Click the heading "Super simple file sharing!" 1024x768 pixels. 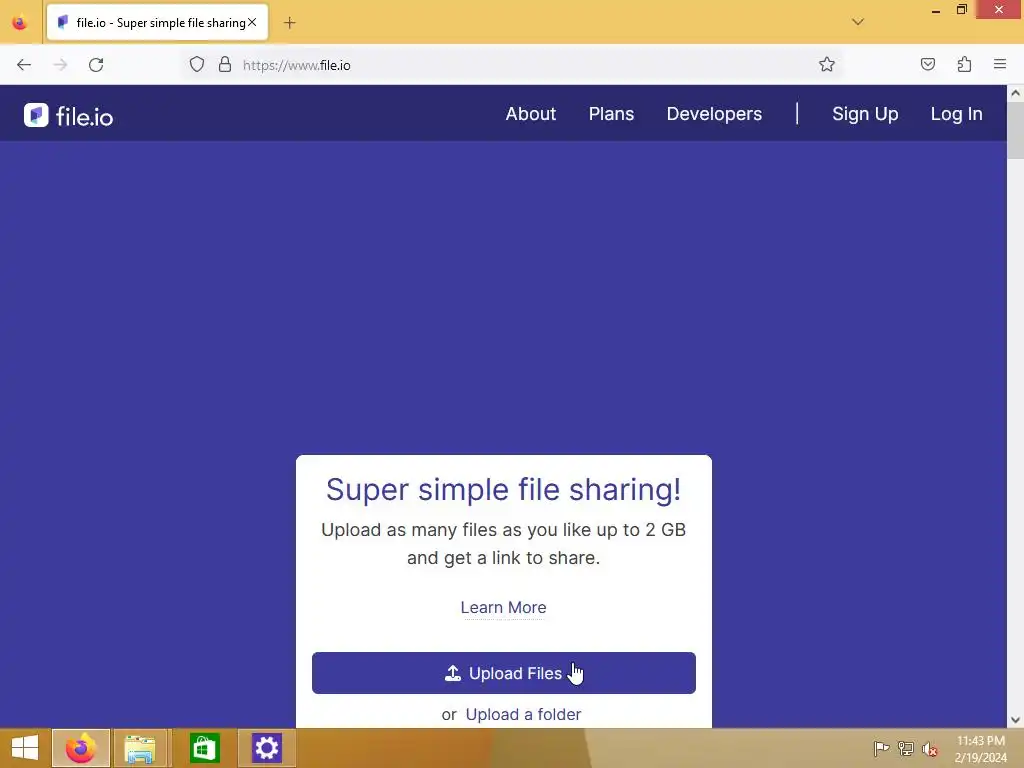pos(504,490)
